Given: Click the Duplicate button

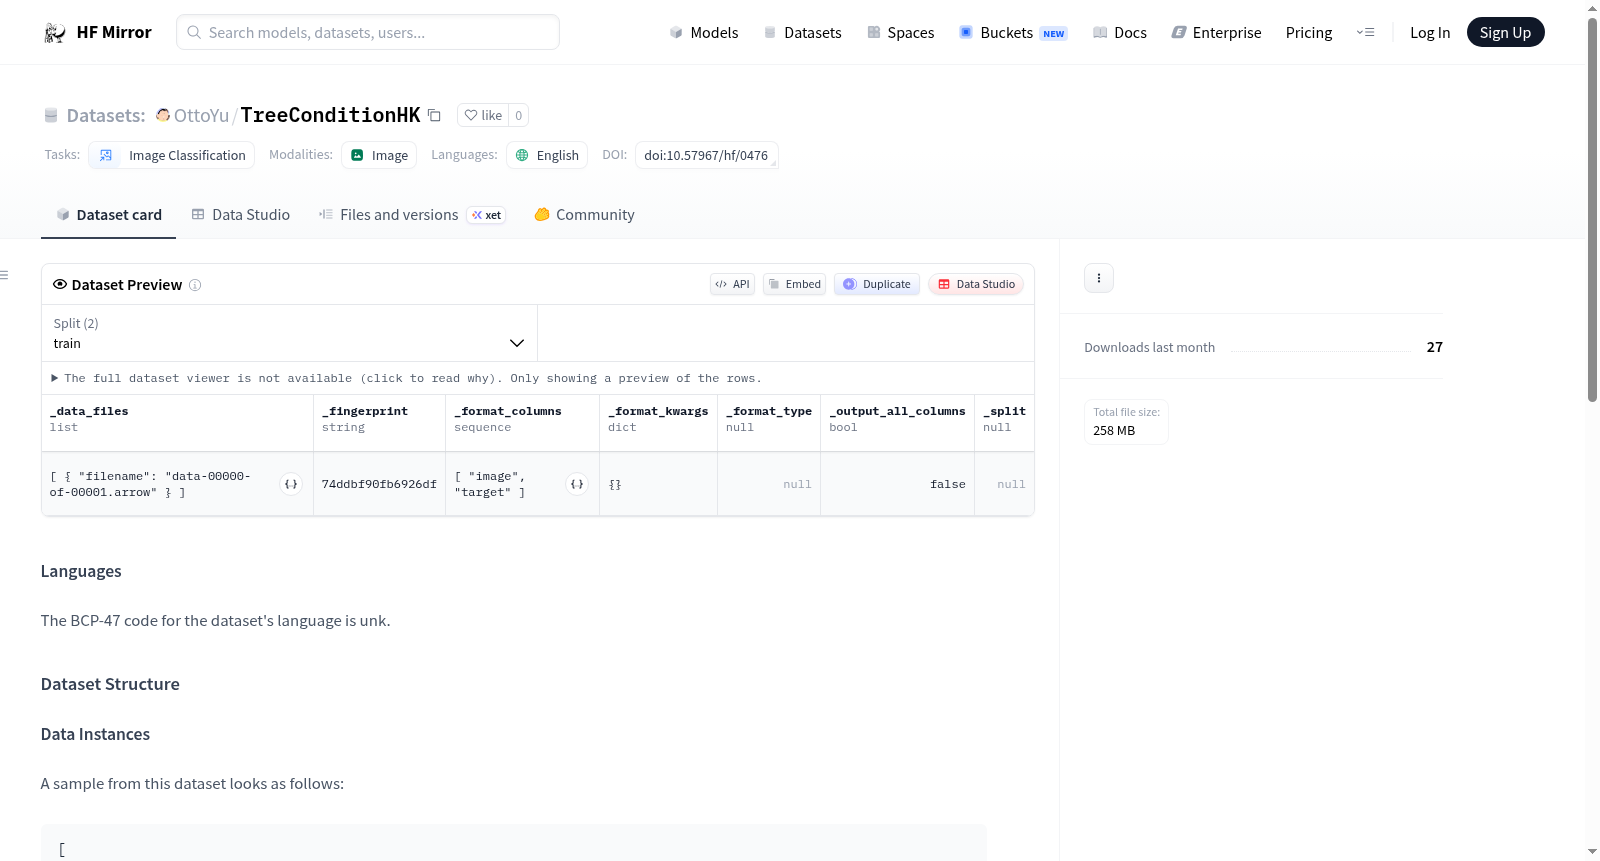Looking at the screenshot, I should [x=877, y=285].
